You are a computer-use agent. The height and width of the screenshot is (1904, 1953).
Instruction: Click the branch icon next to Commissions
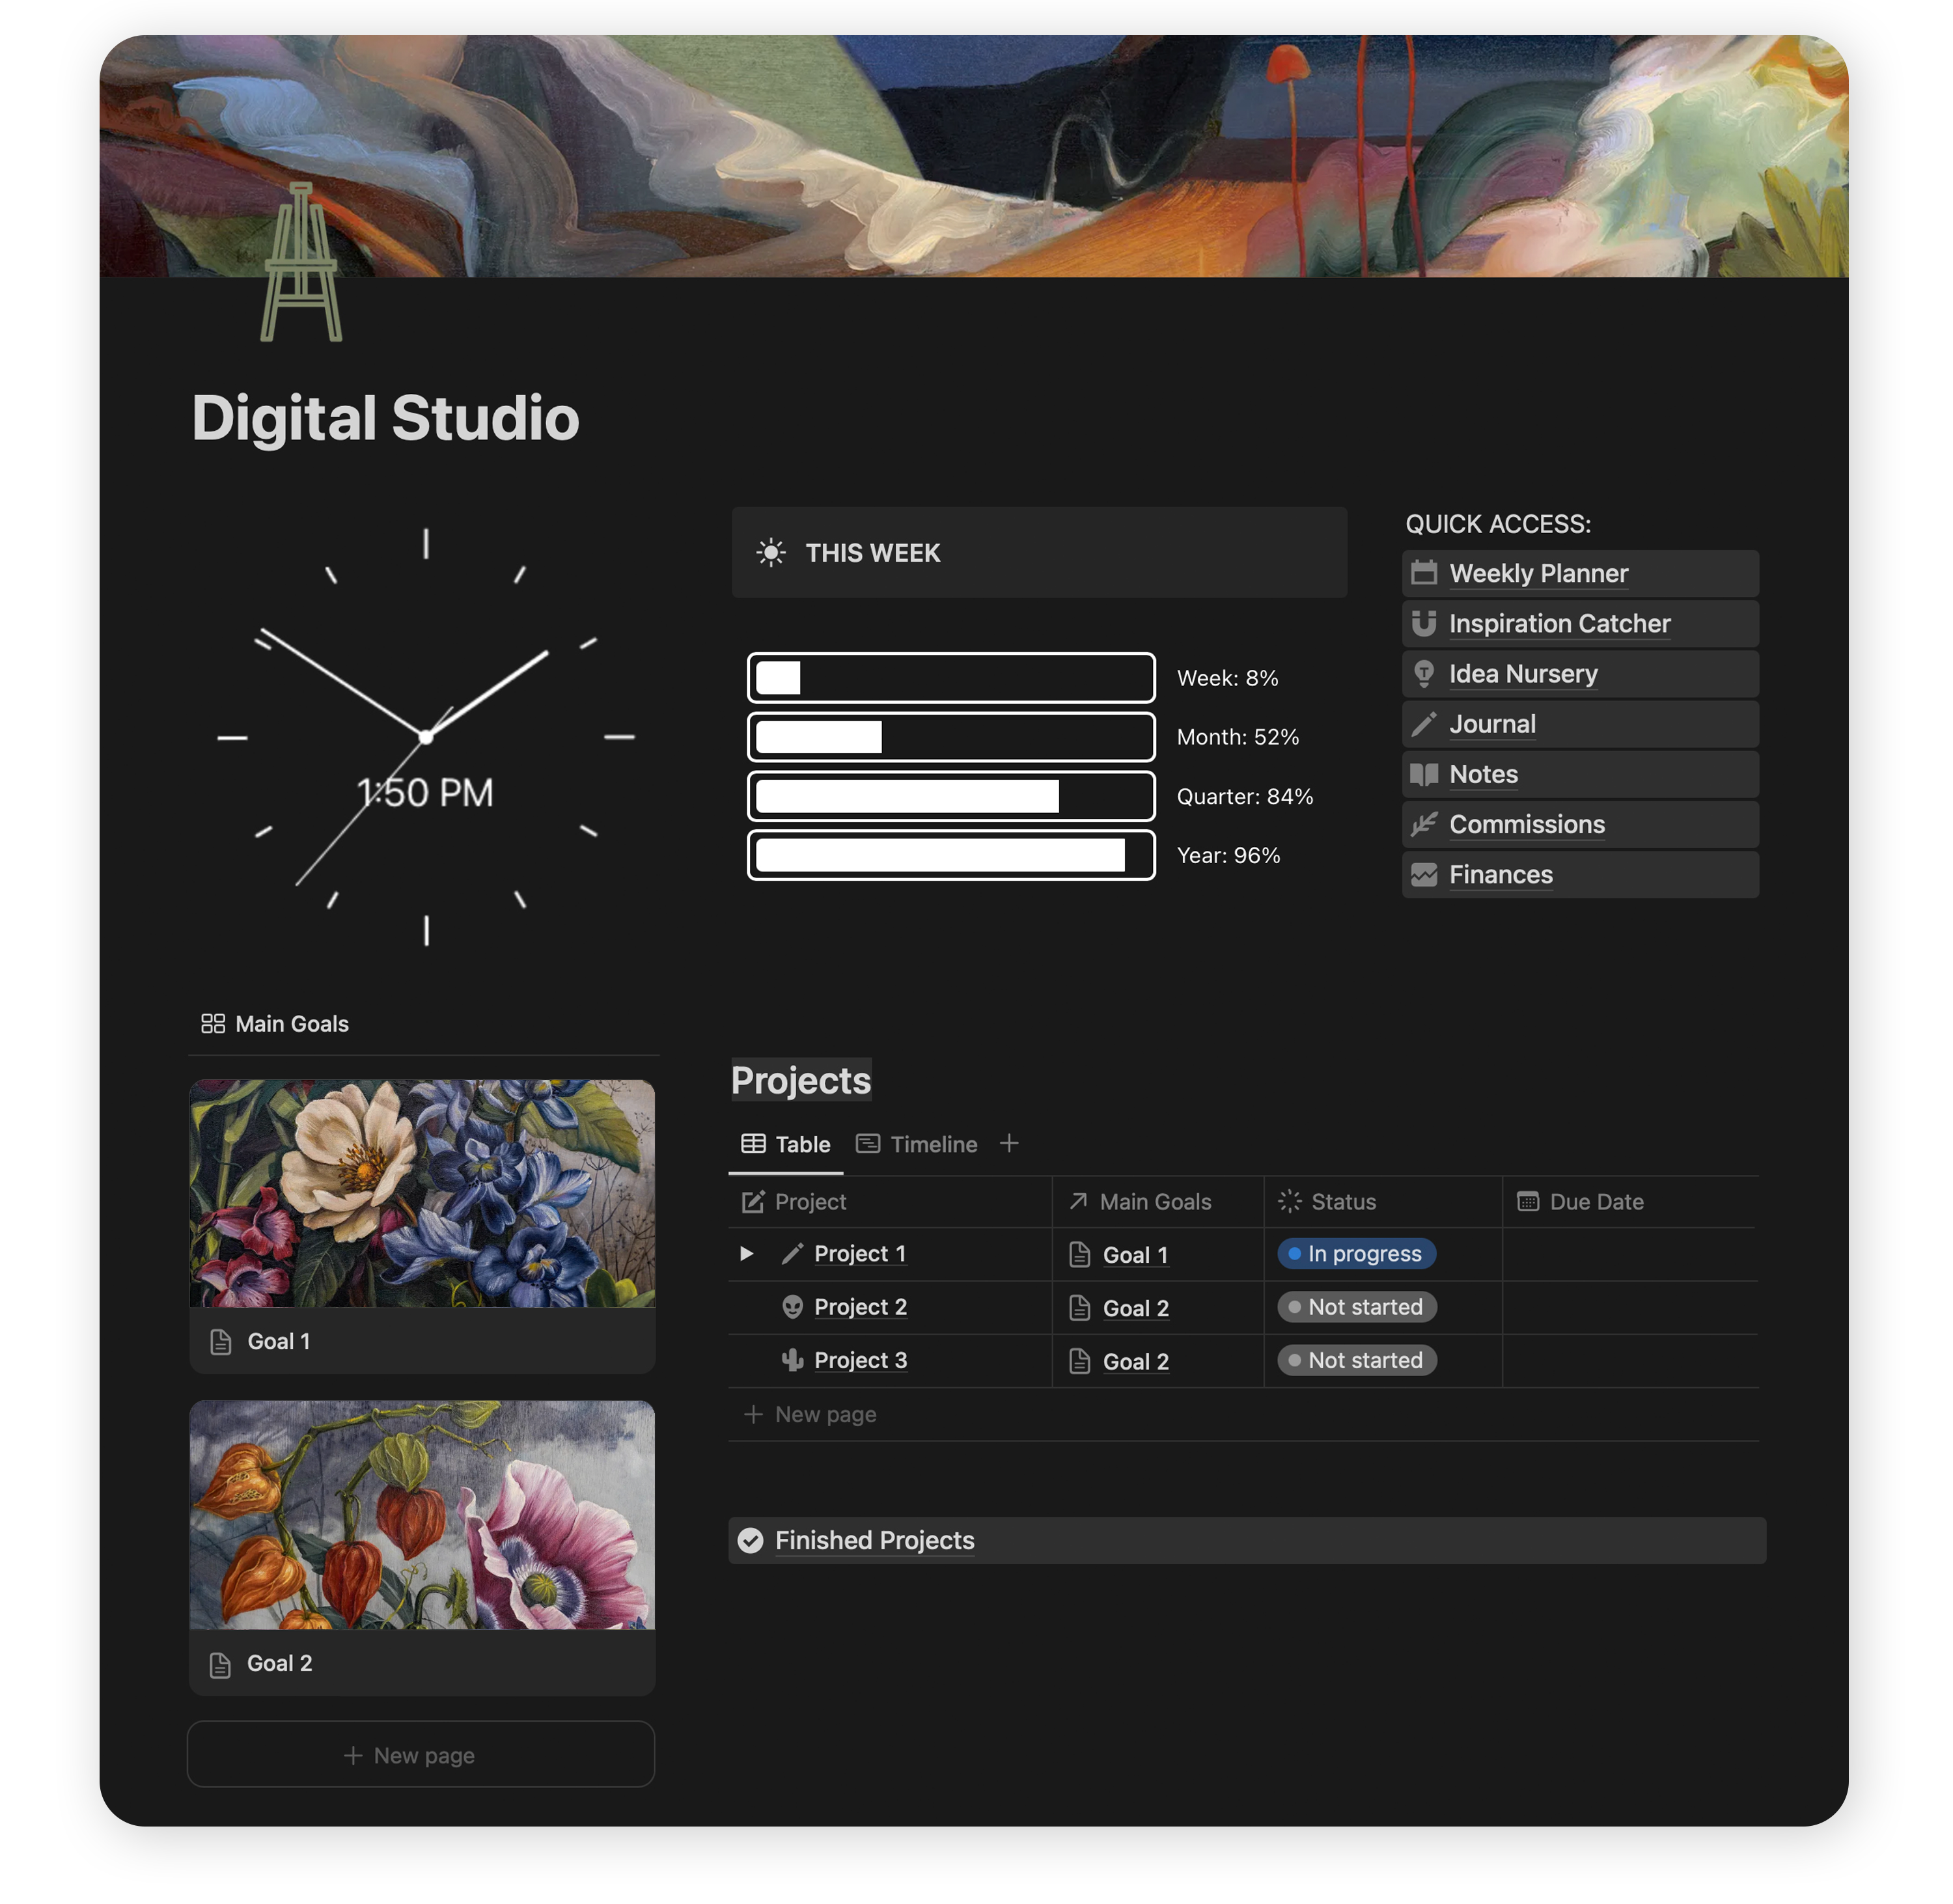point(1423,824)
